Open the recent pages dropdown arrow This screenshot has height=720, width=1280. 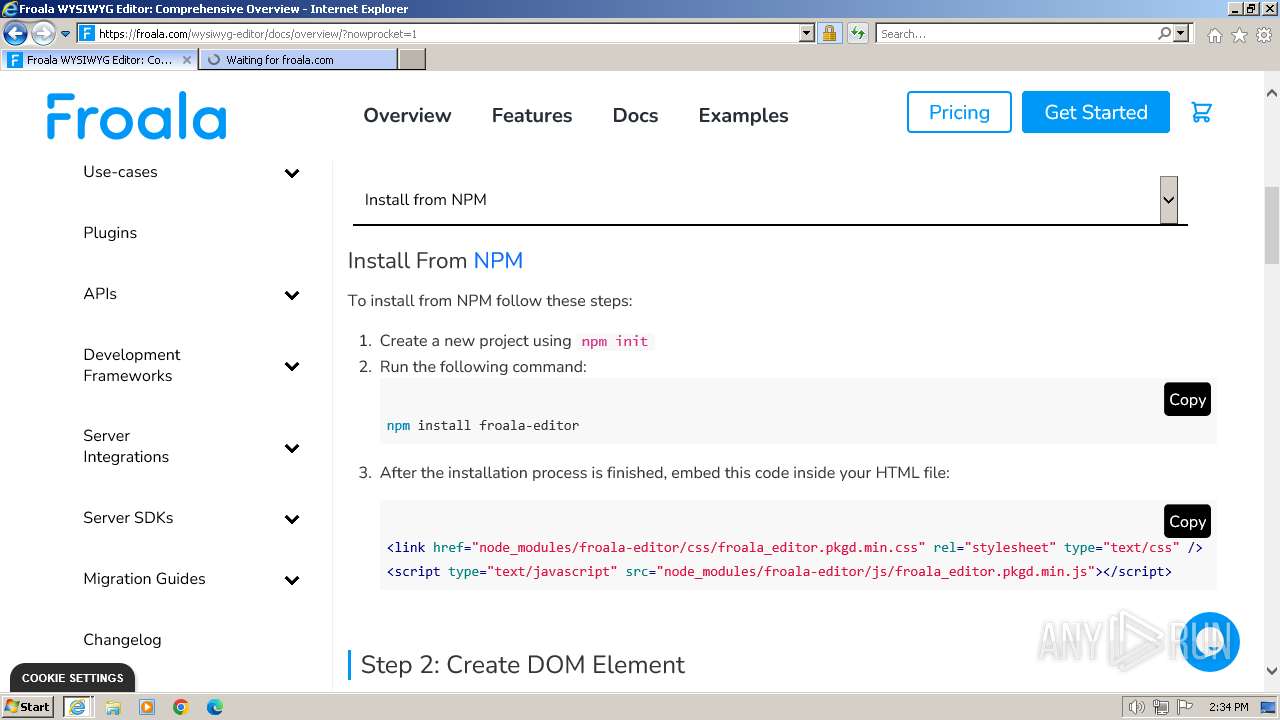pos(65,33)
